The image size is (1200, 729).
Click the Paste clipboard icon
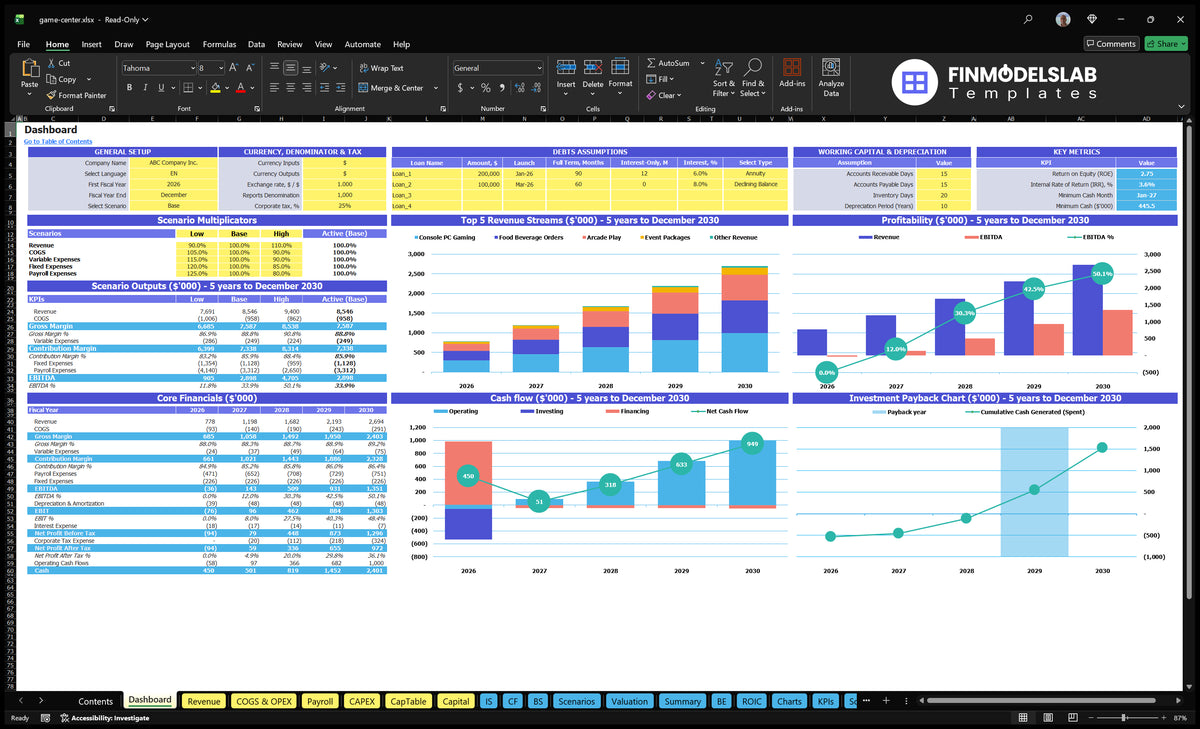(x=30, y=68)
